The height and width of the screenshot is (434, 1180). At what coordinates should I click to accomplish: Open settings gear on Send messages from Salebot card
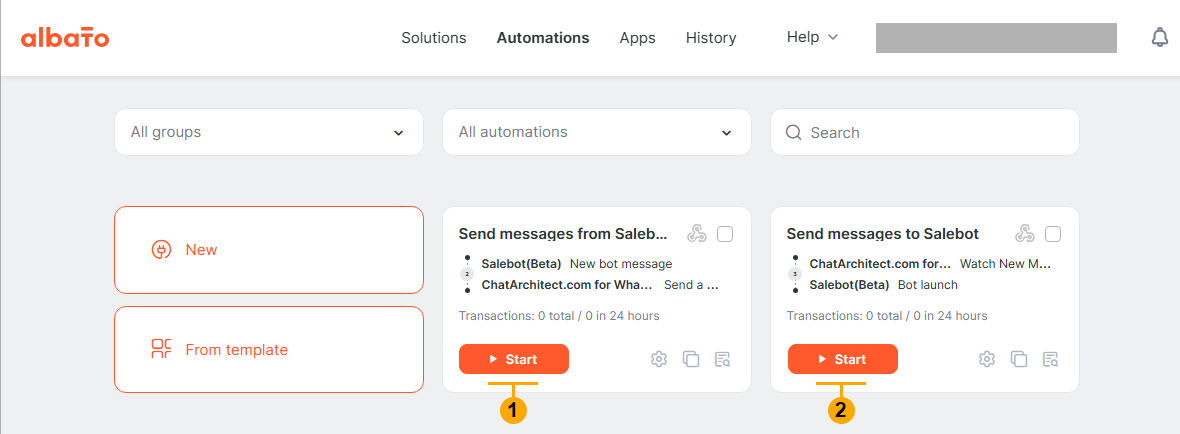pyautogui.click(x=659, y=360)
